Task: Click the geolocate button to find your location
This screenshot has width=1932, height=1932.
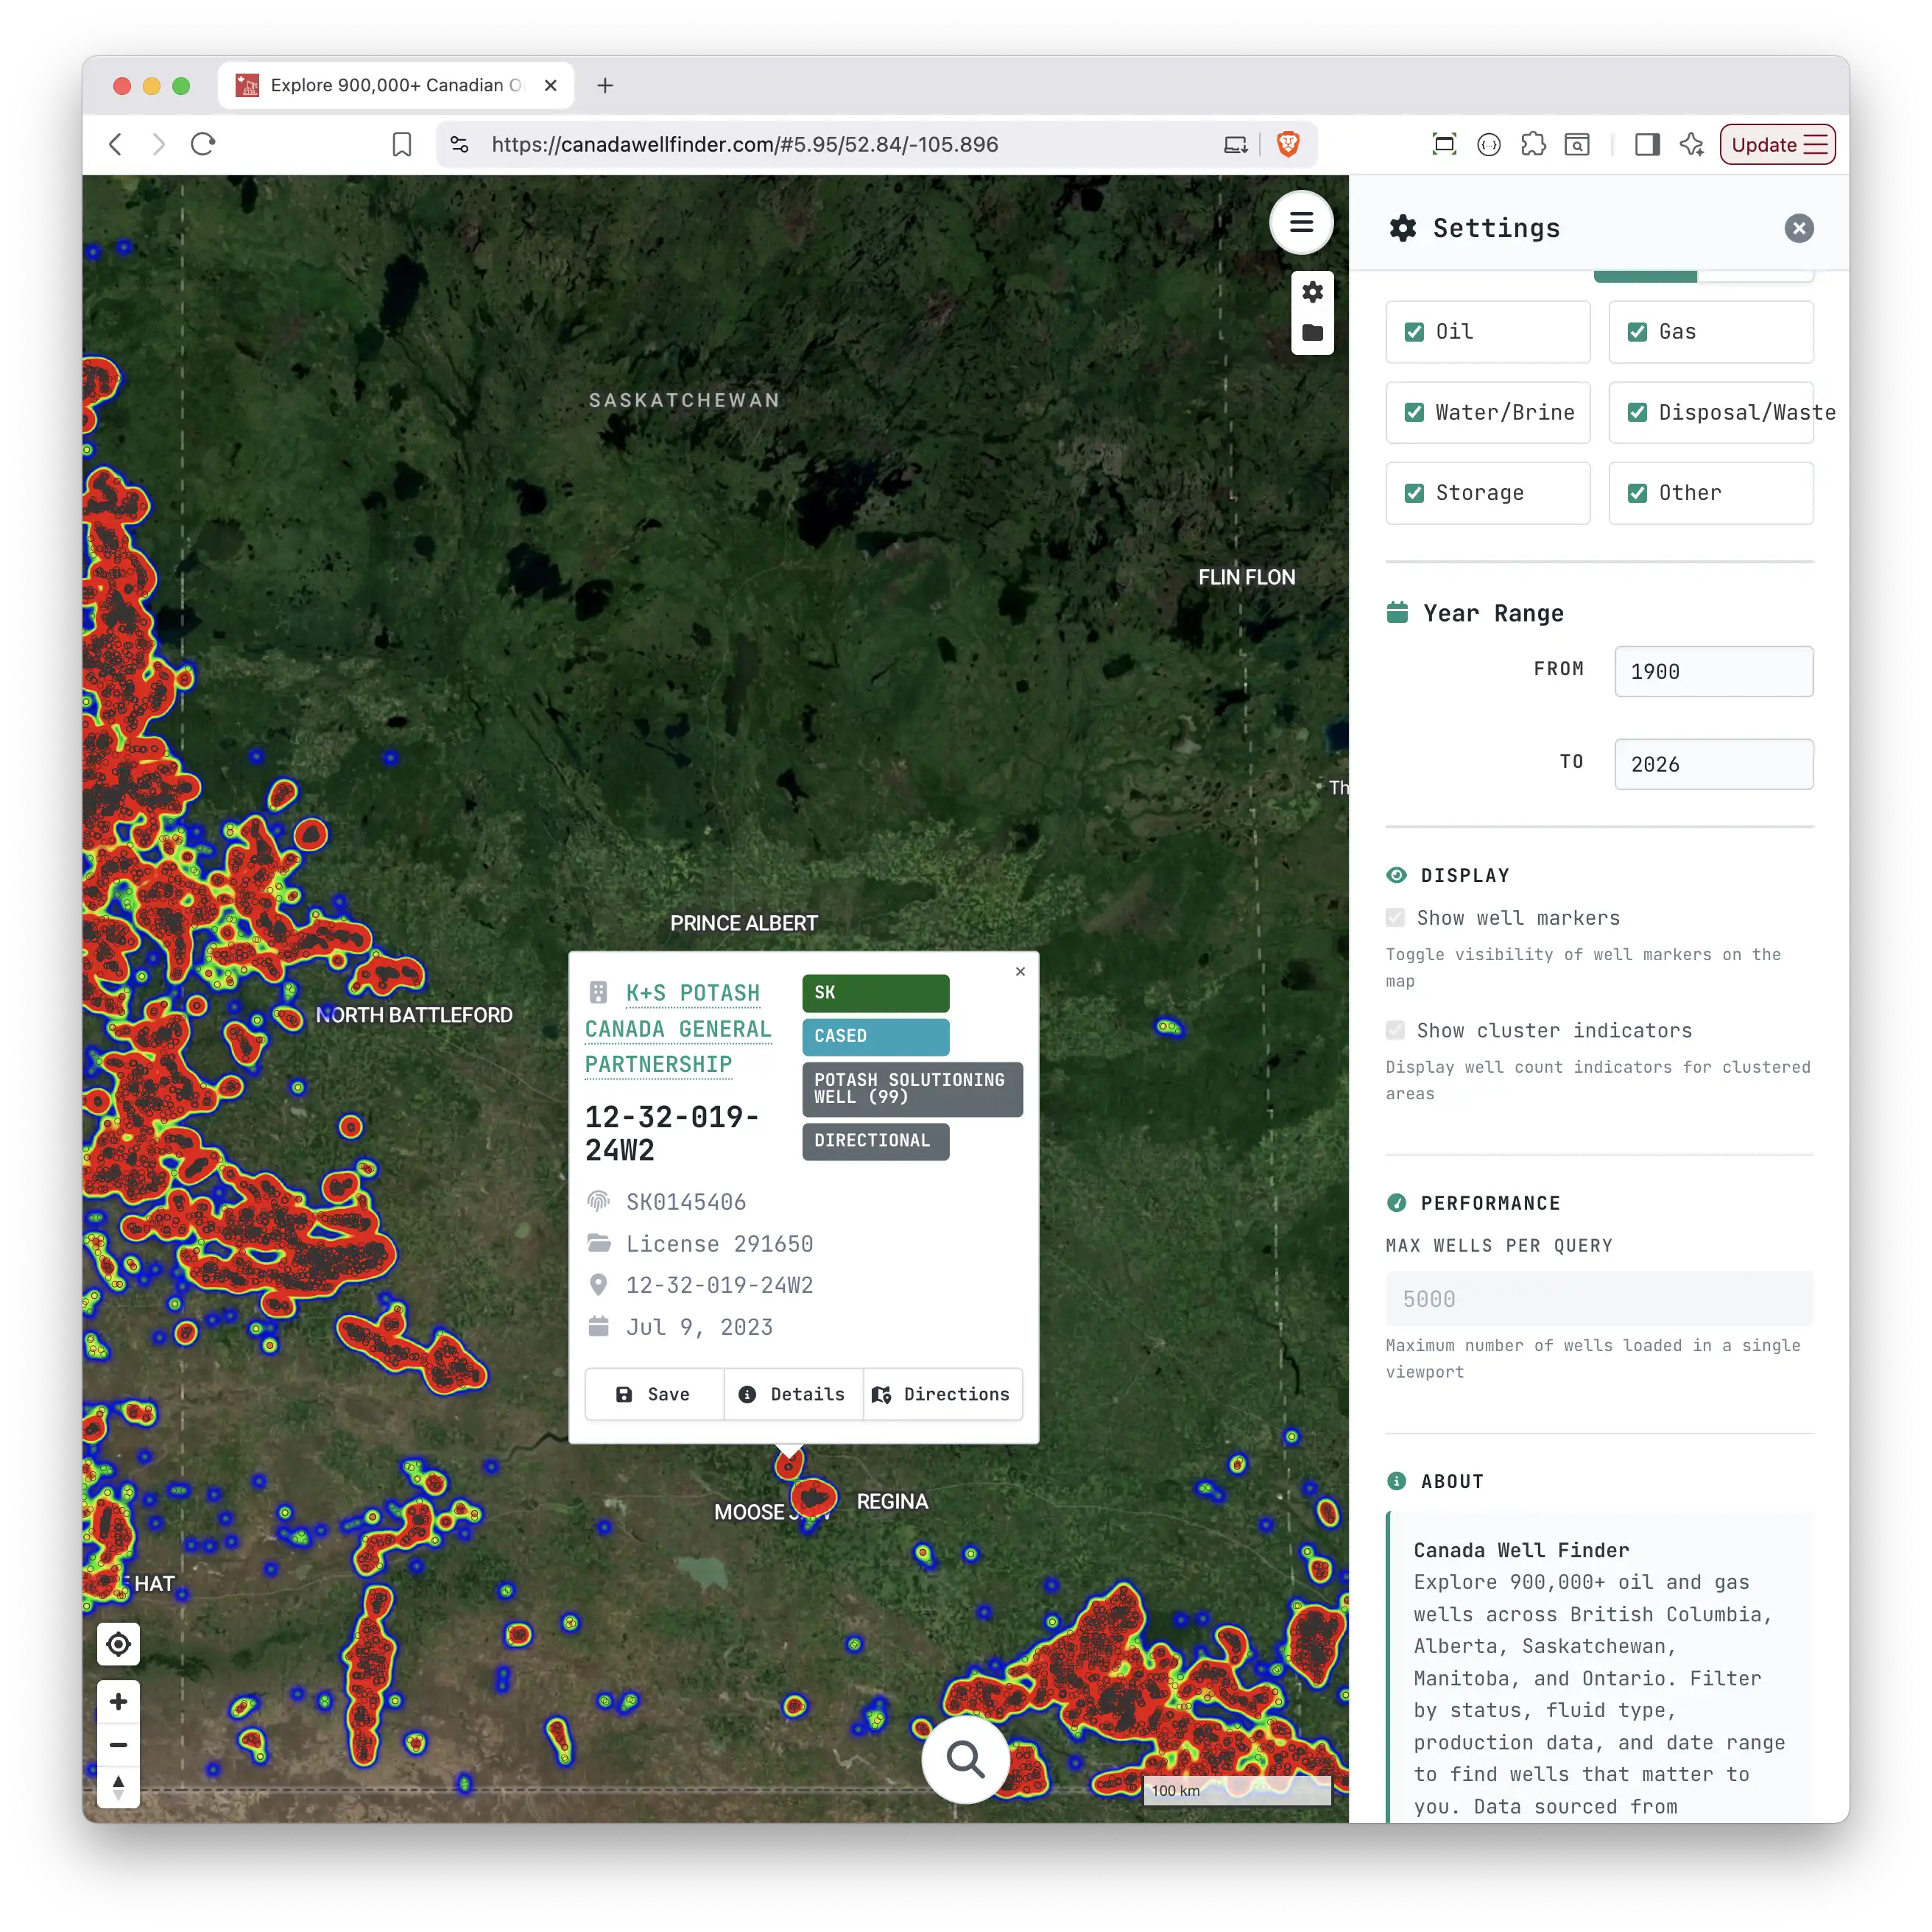Action: (x=118, y=1643)
